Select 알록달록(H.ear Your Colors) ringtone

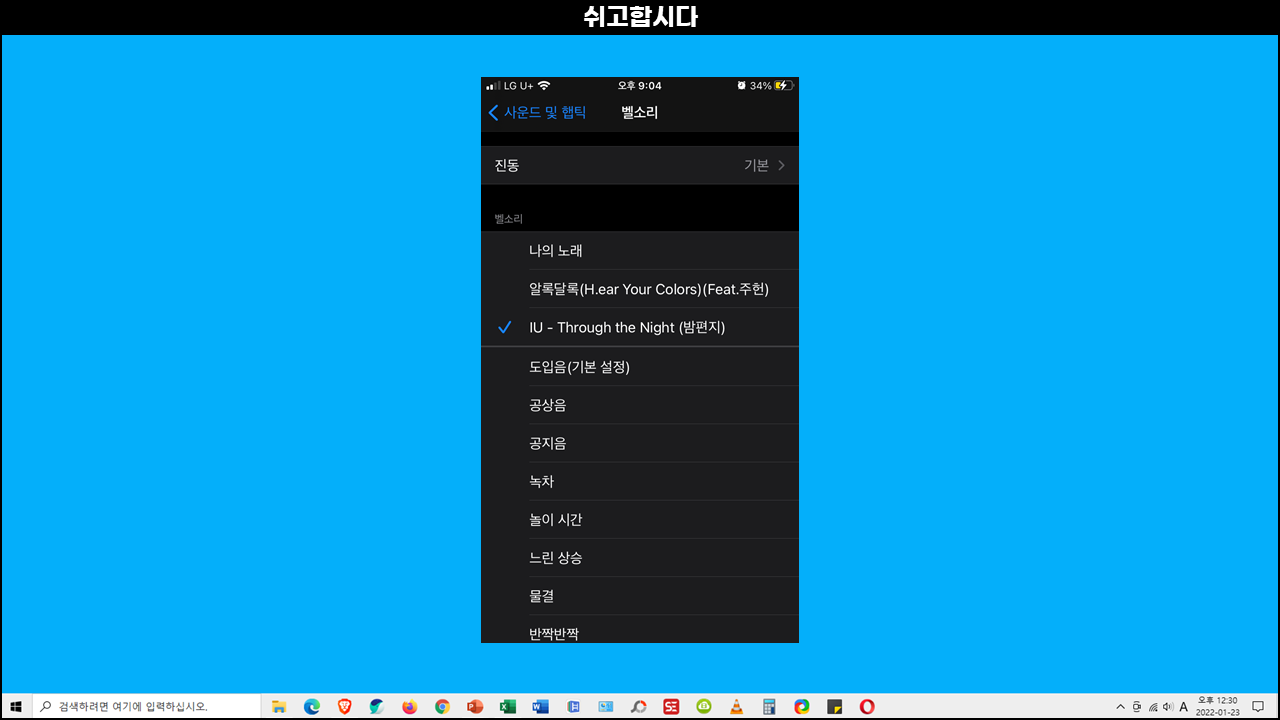[x=640, y=289]
